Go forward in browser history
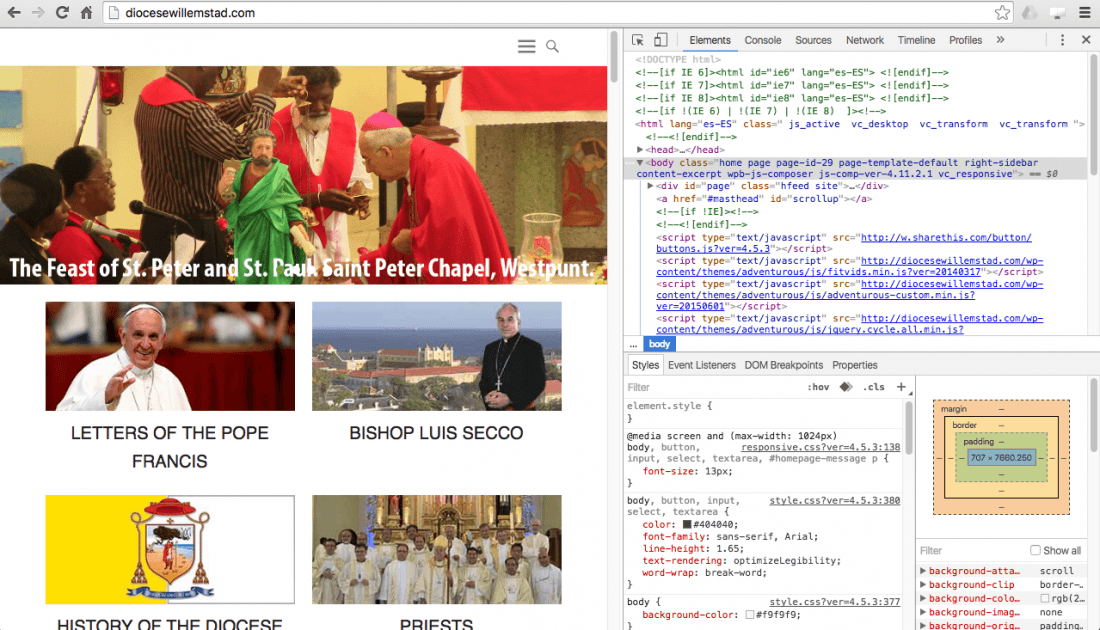This screenshot has width=1100, height=630. click(x=38, y=13)
